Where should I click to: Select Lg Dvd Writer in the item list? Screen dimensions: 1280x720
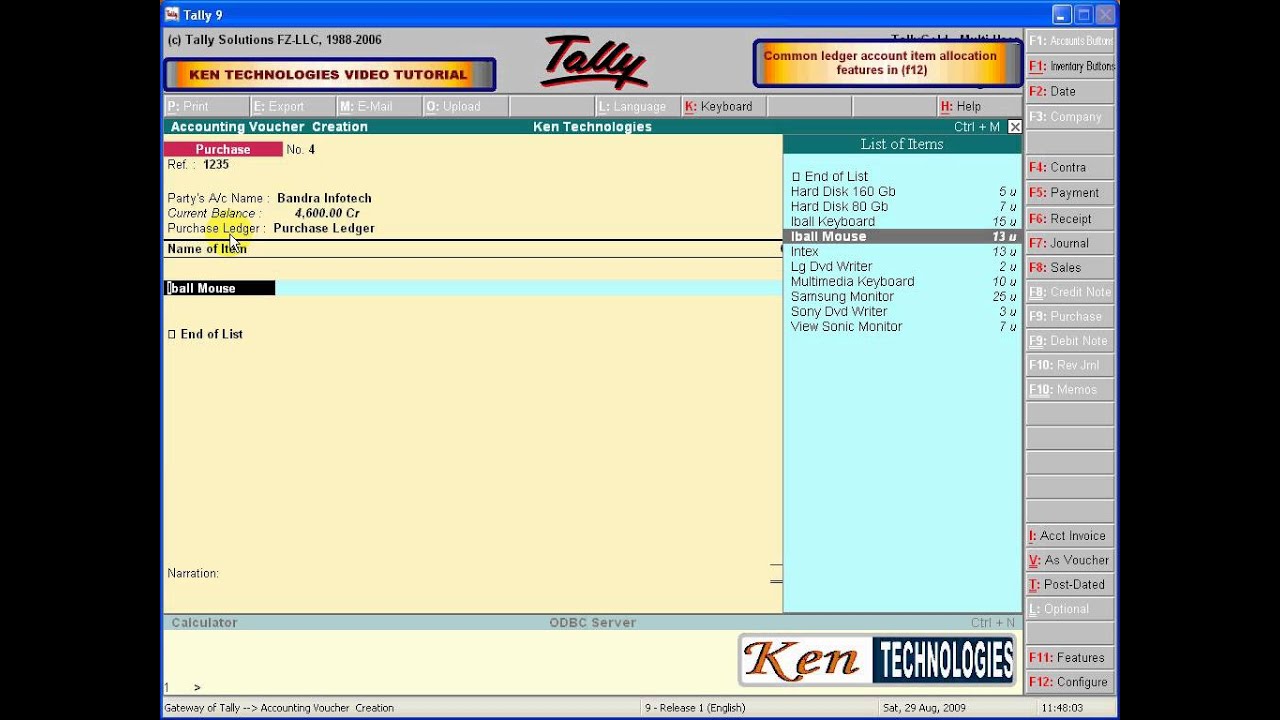click(902, 267)
